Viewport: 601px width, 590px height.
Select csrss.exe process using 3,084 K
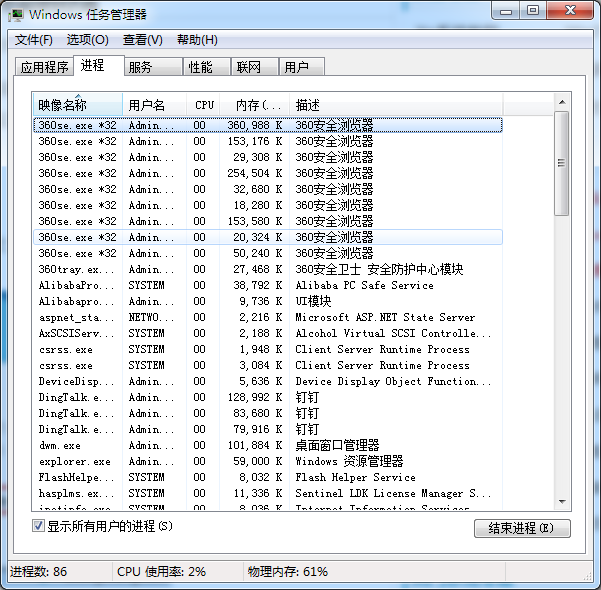click(x=268, y=365)
